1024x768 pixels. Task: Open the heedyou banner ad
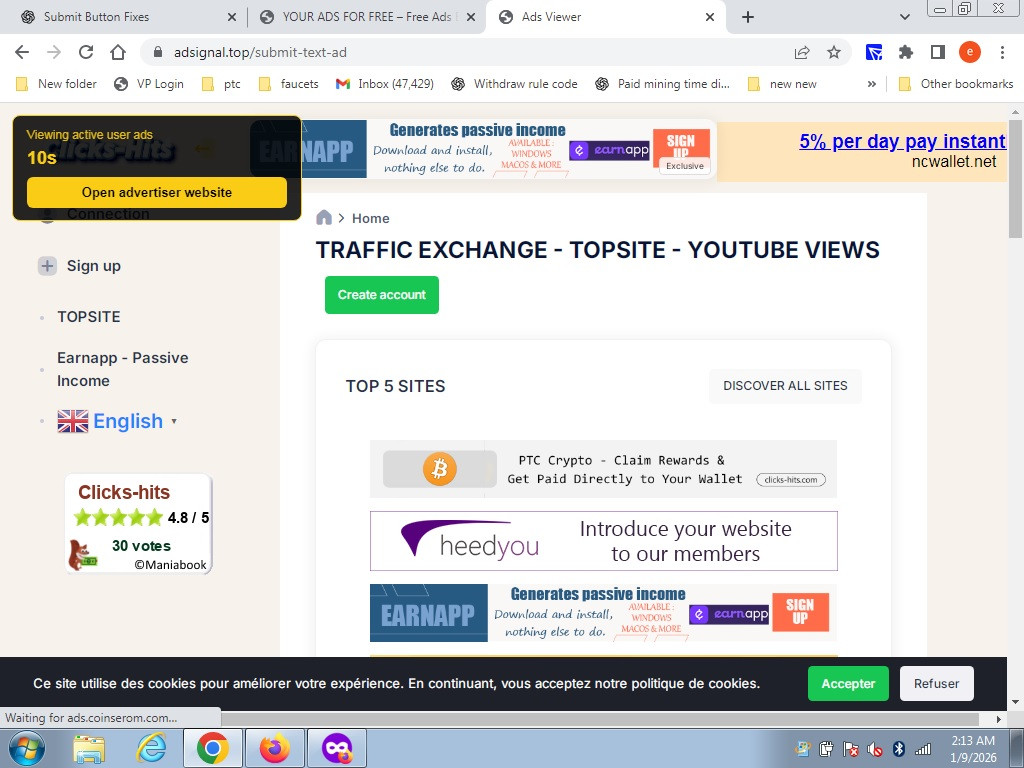tap(603, 541)
